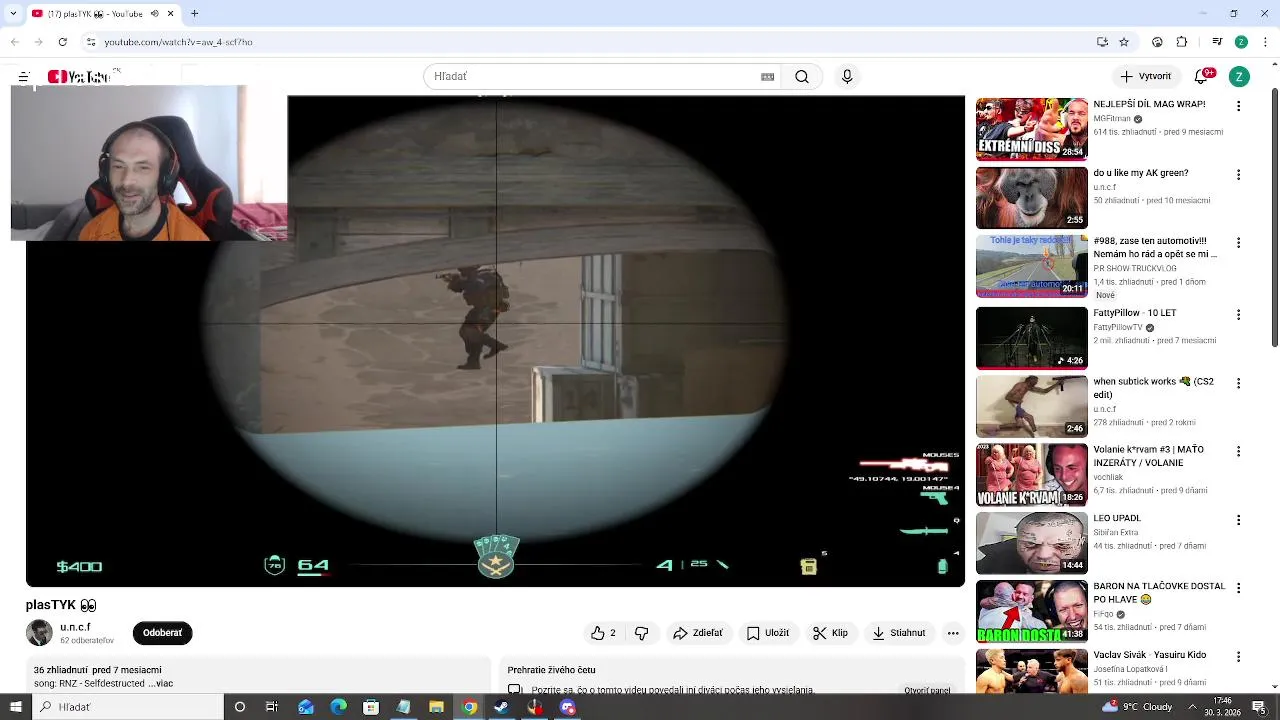Open the #988 automotiv trucker vlog thumbnail

click(x=1031, y=267)
